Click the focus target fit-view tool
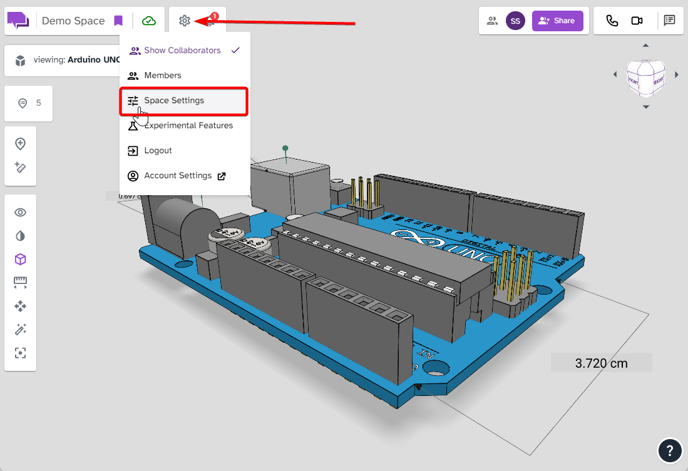 (x=20, y=353)
